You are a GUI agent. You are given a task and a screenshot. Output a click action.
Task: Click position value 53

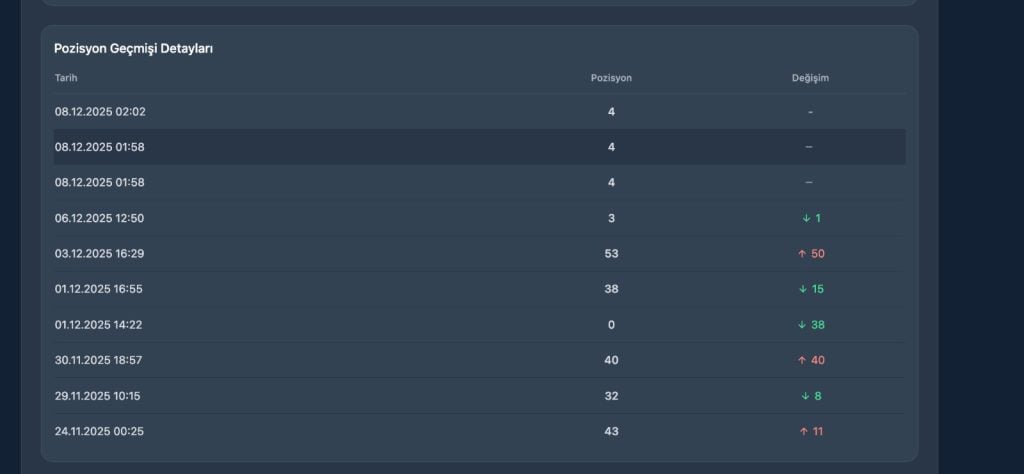[x=611, y=254]
